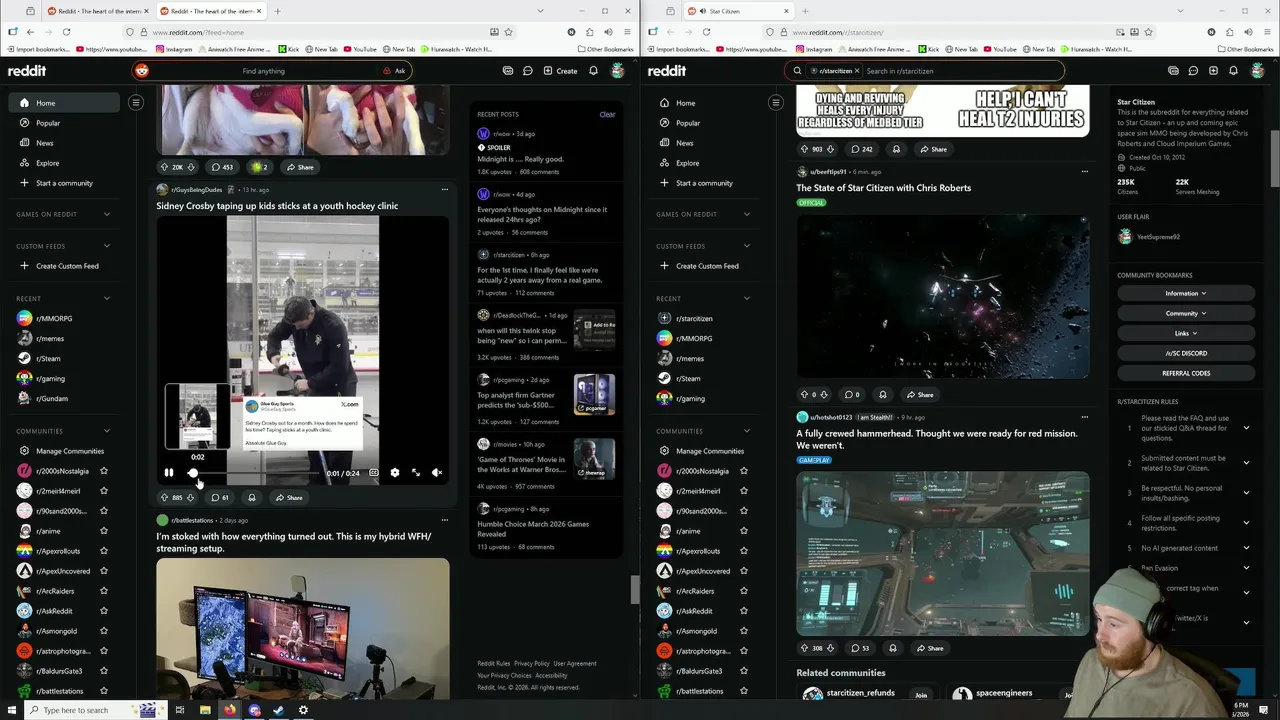Click Ask button in left Reddit search bar

(394, 71)
